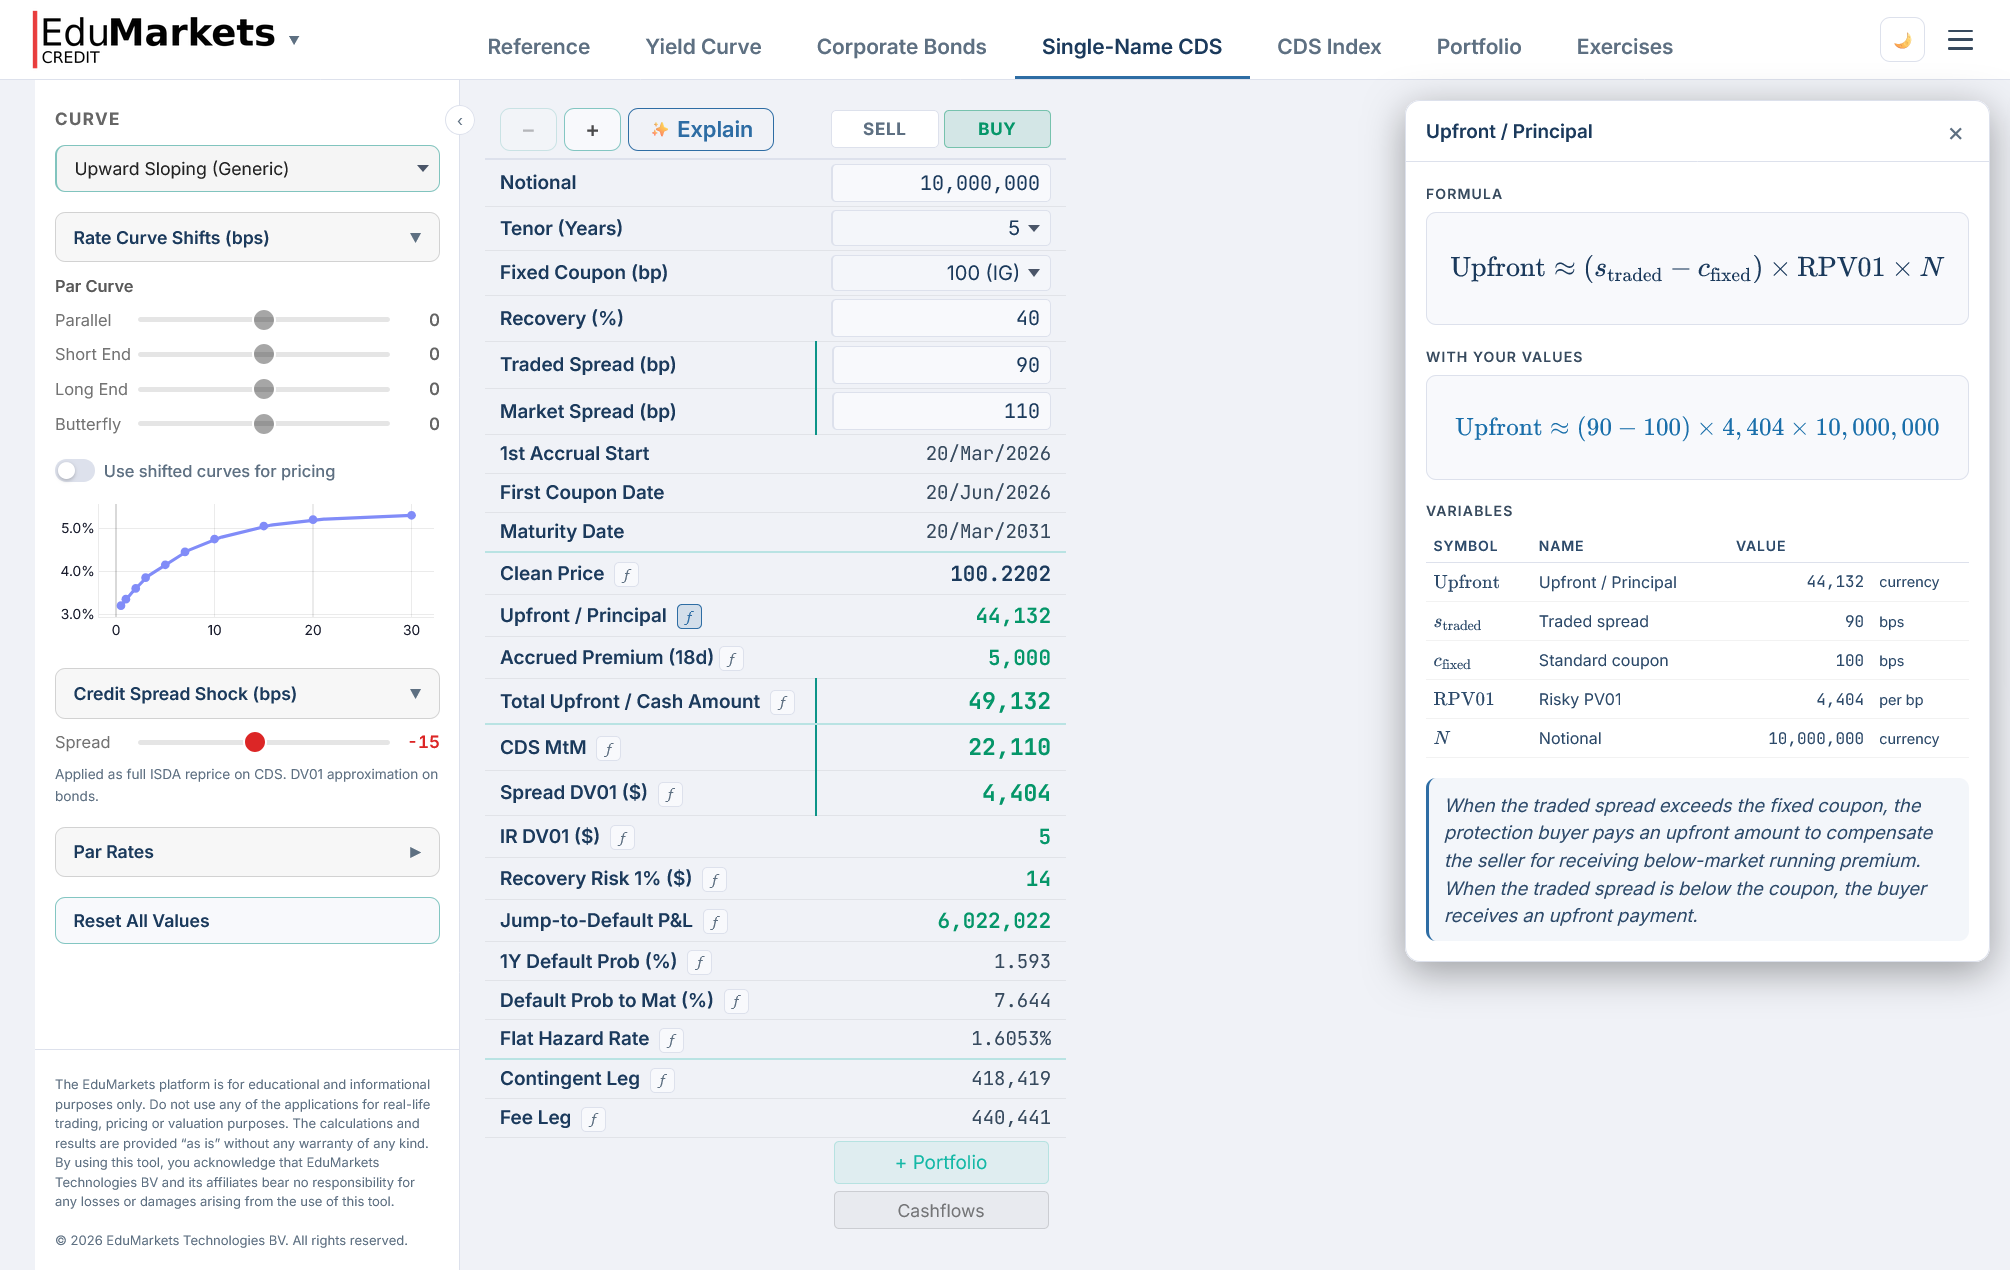Expand the Par Rates section
Viewport: 2010px width, 1270px height.
click(246, 851)
